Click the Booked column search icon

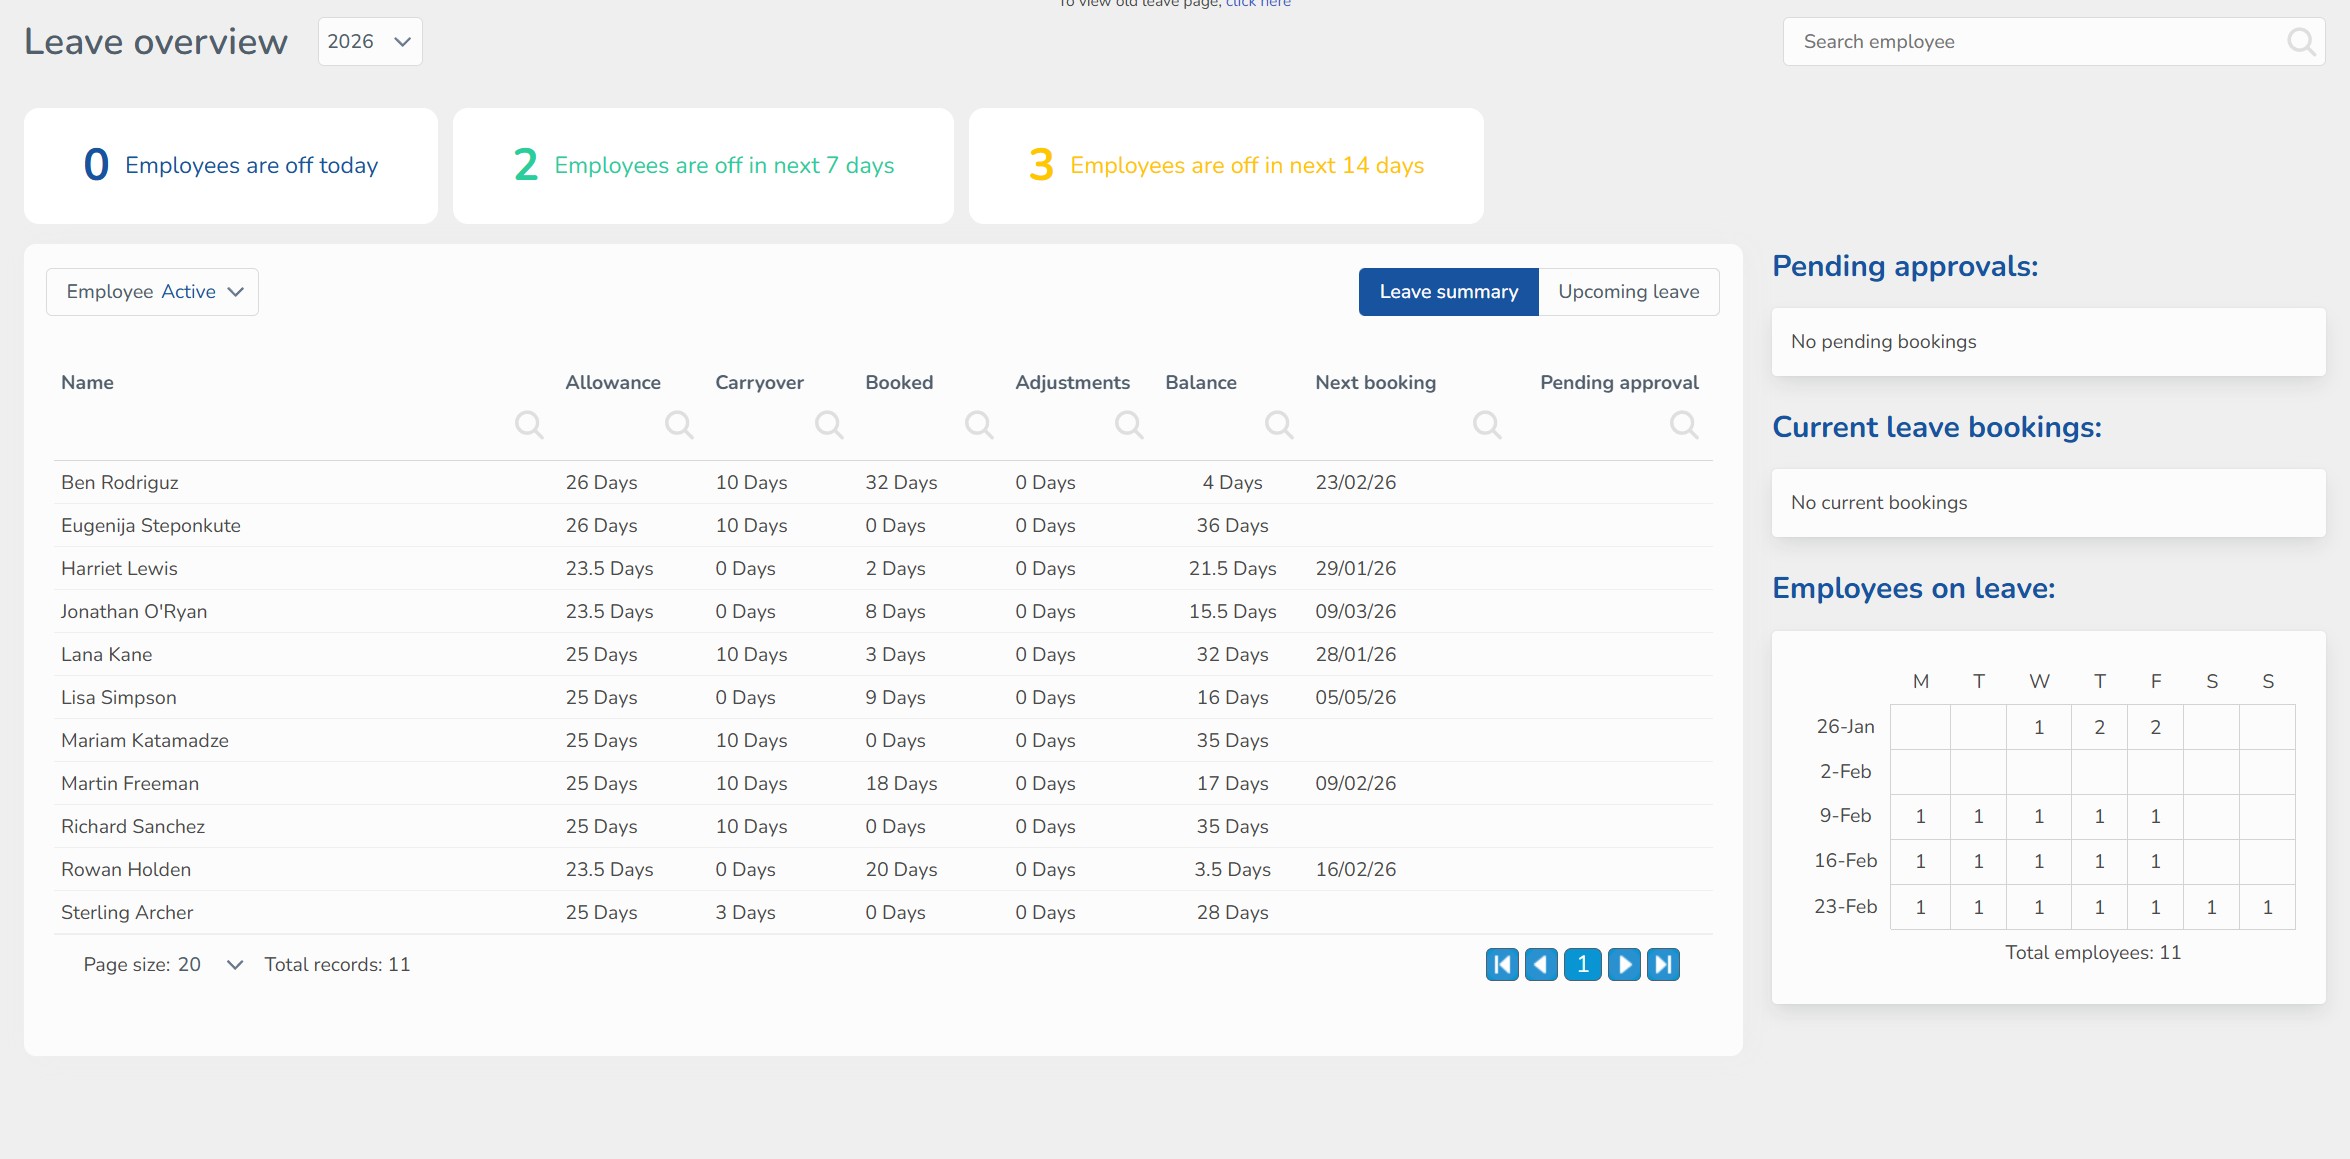[979, 425]
